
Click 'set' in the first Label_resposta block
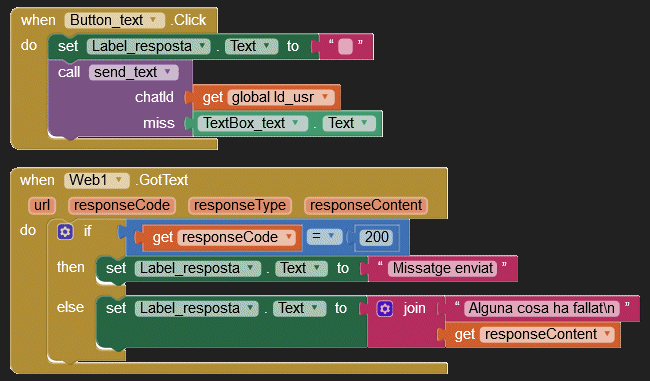68,46
